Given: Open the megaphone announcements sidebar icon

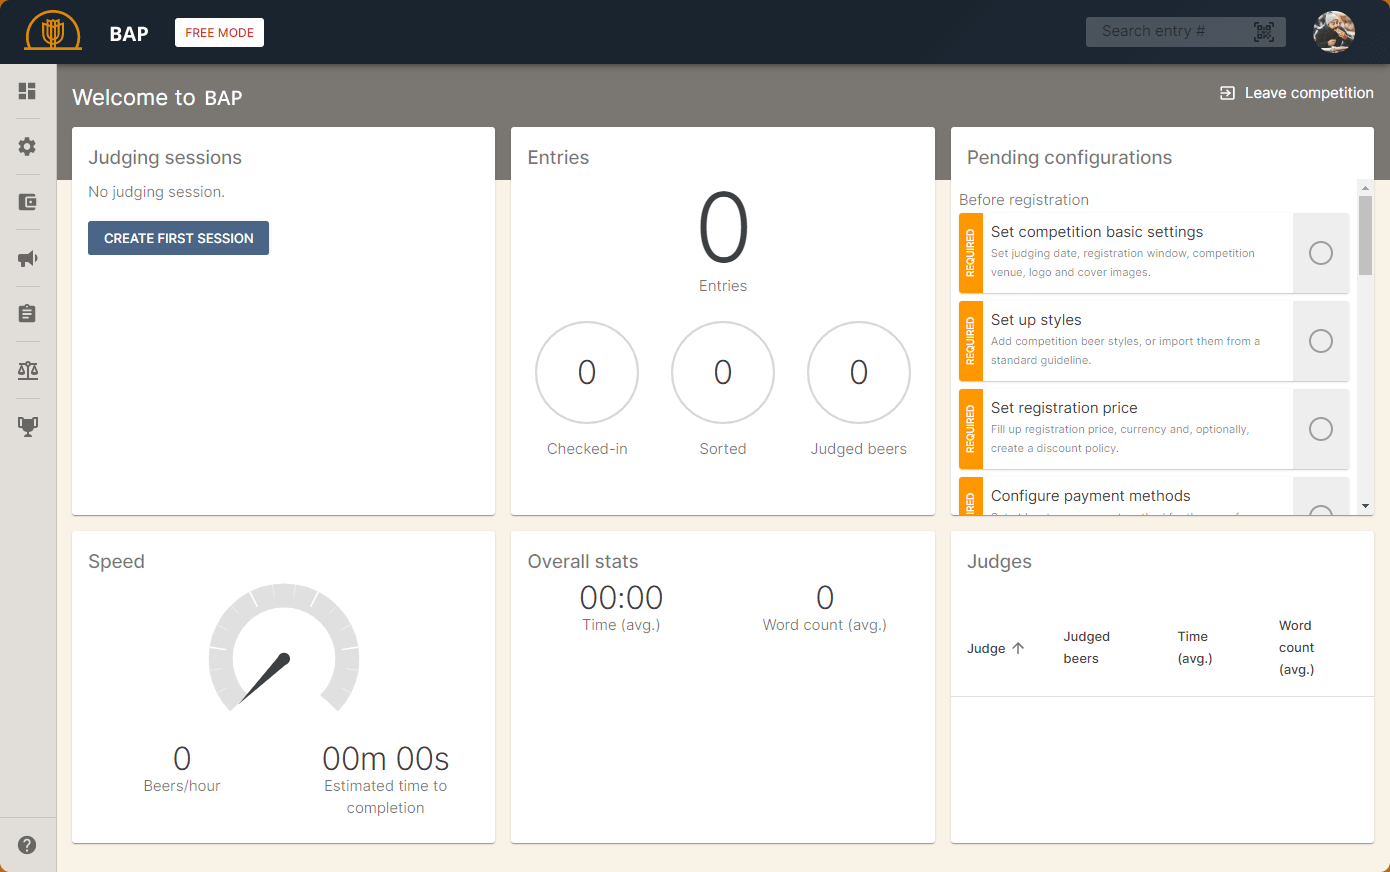Looking at the screenshot, I should coord(27,259).
